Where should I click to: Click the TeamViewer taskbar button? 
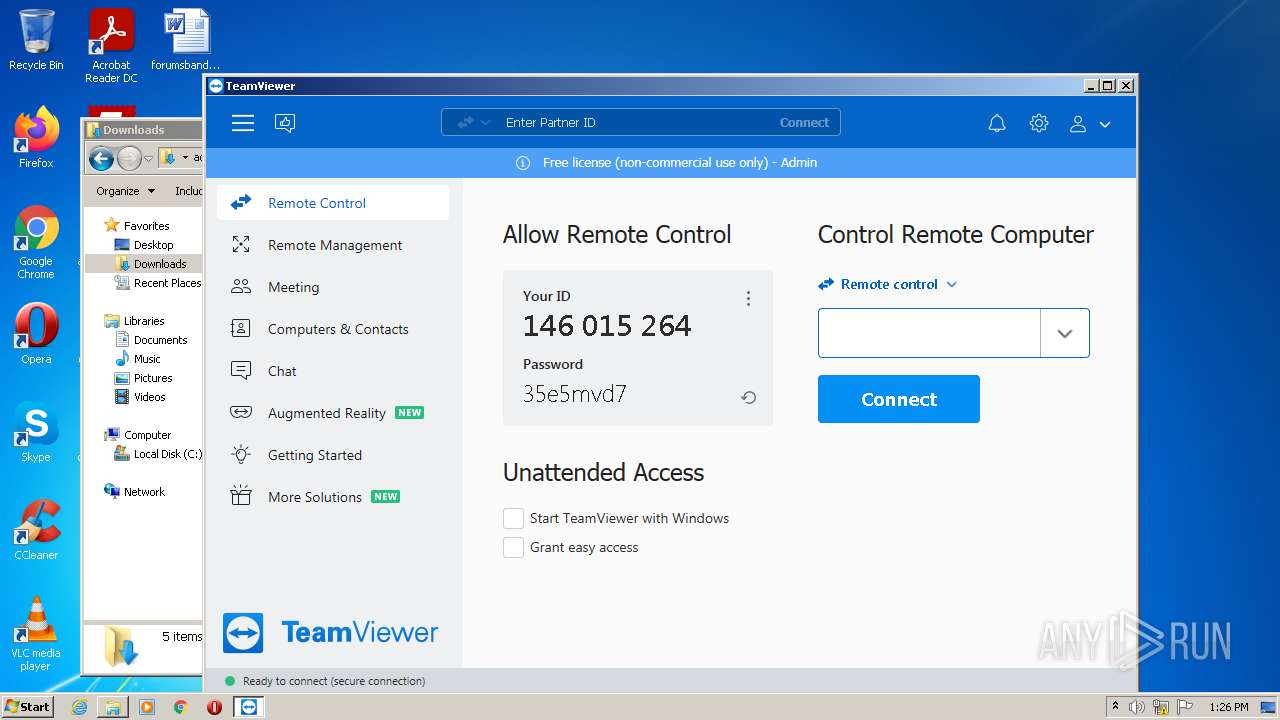pos(249,707)
